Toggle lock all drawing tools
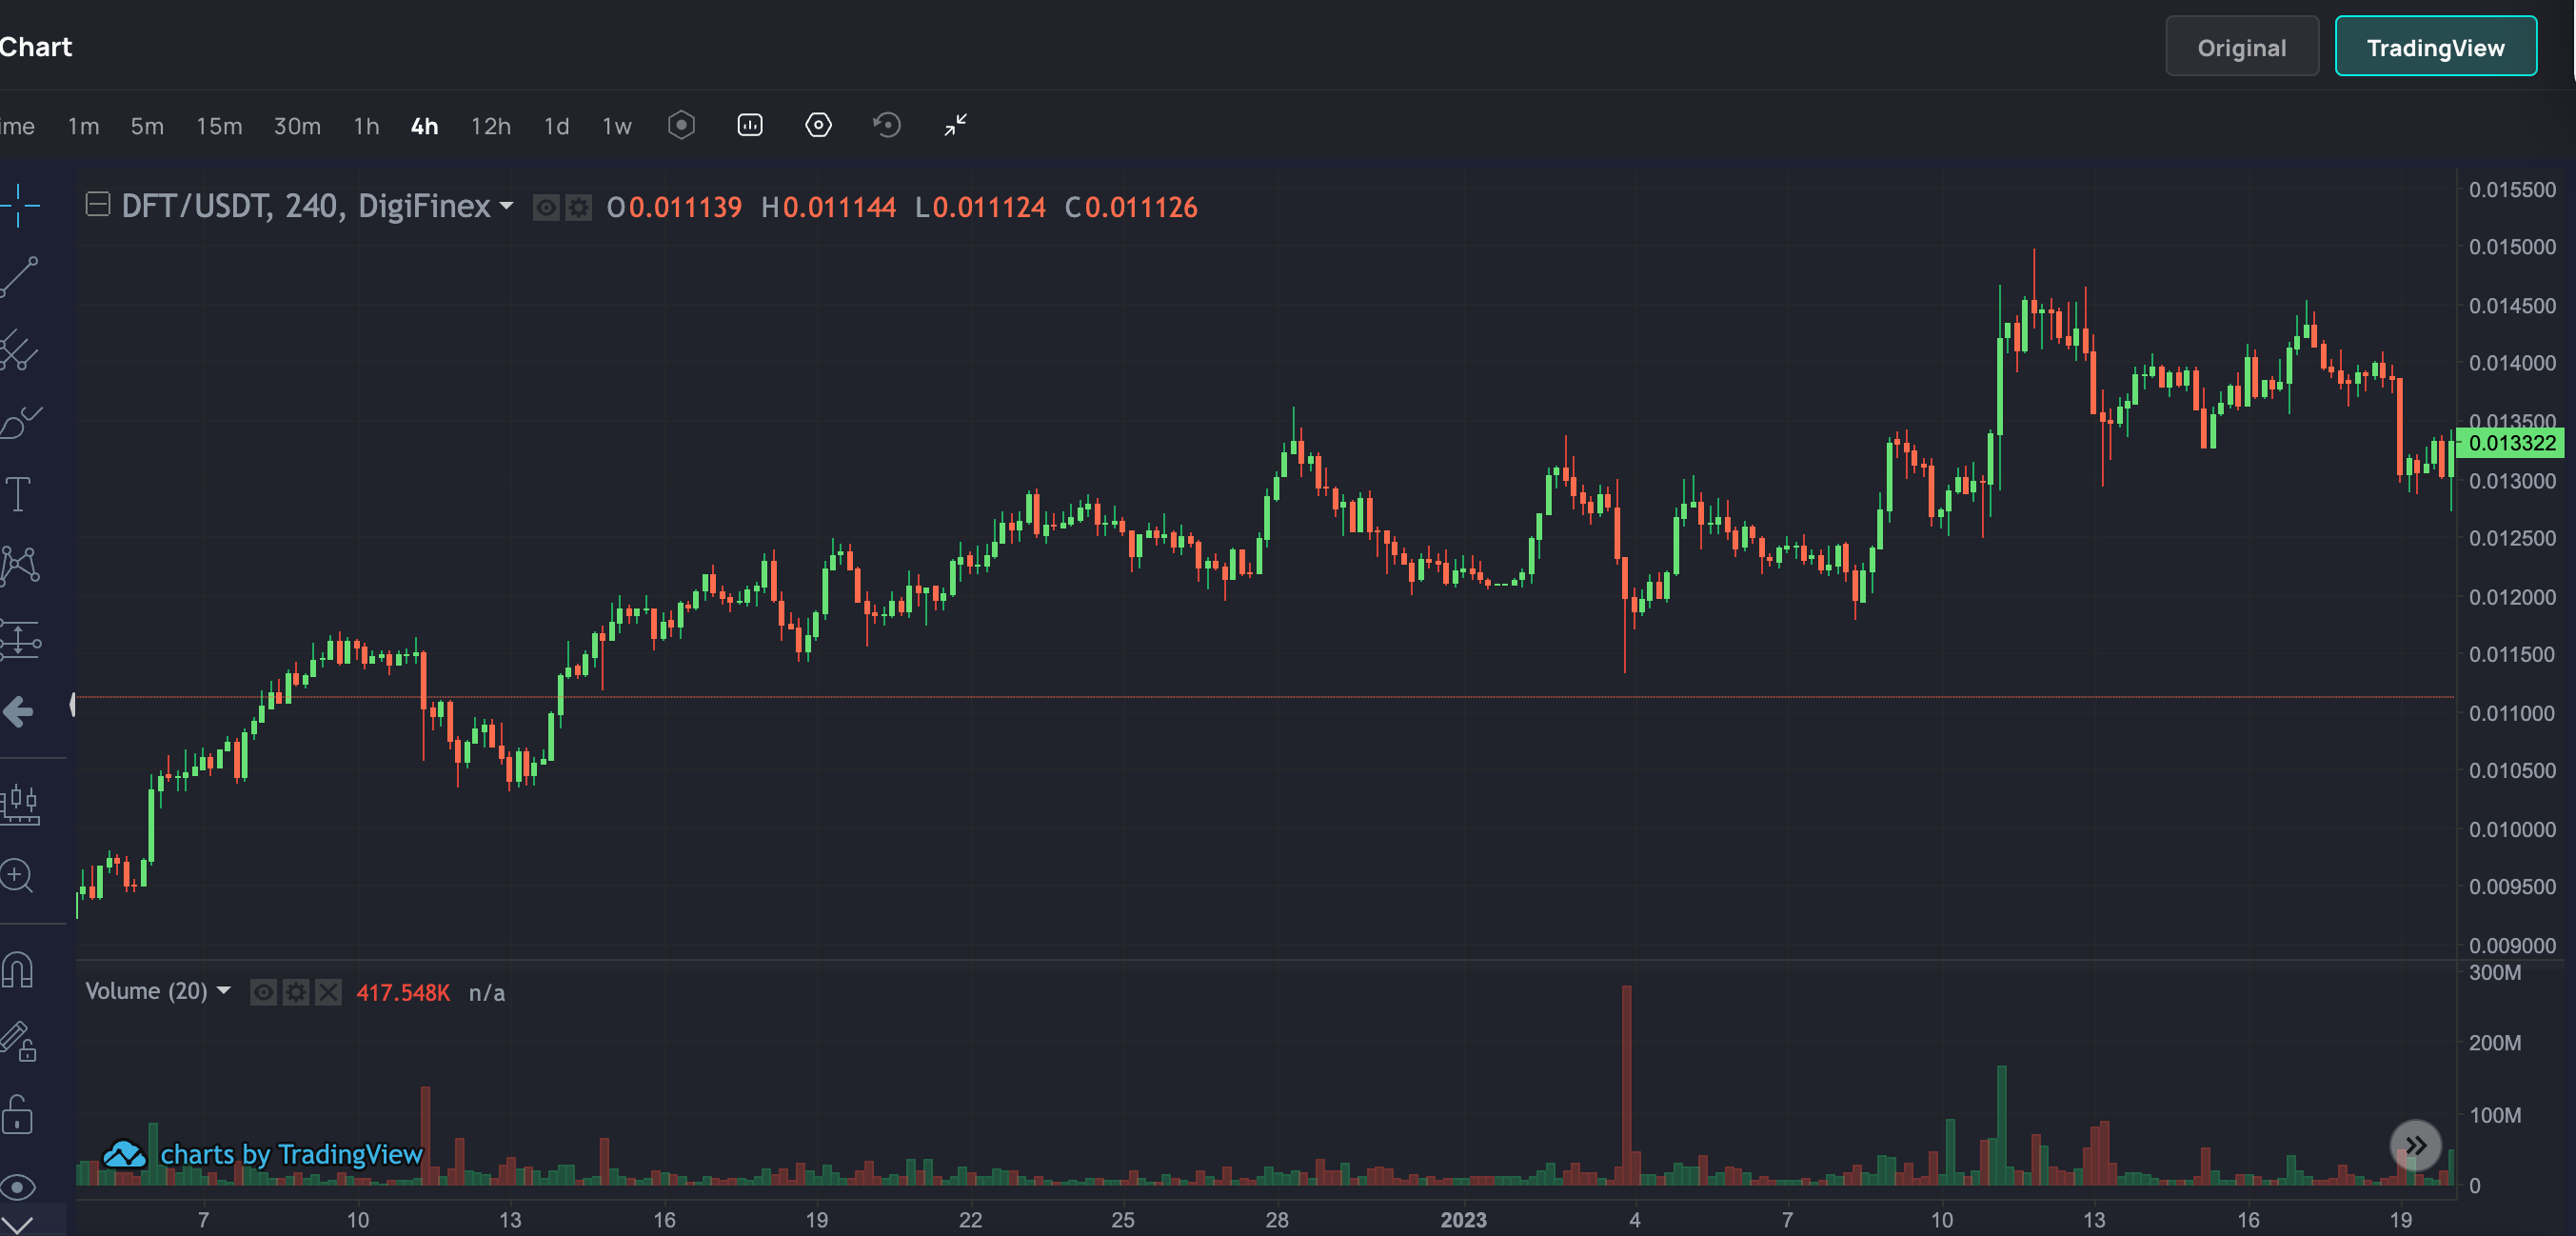This screenshot has height=1236, width=2576. coord(17,1114)
